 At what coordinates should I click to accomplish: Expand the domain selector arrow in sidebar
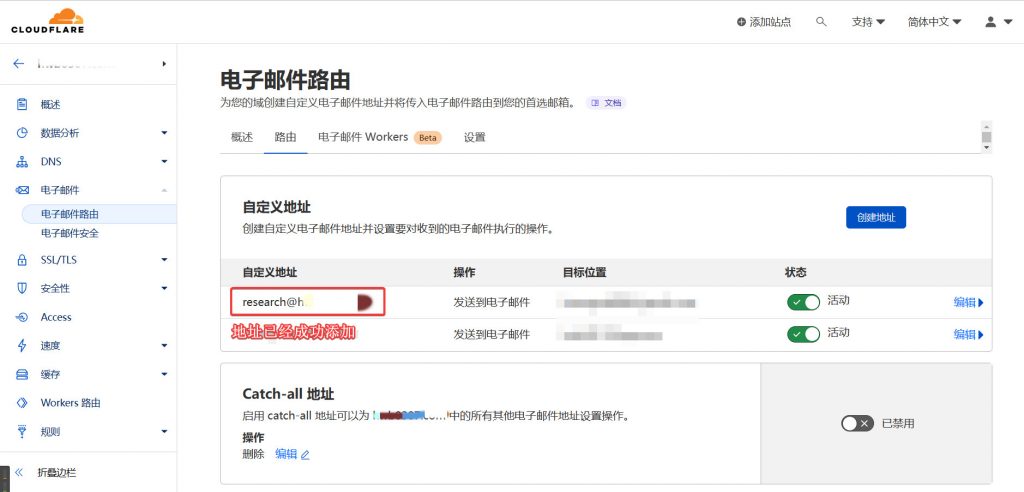coord(164,63)
